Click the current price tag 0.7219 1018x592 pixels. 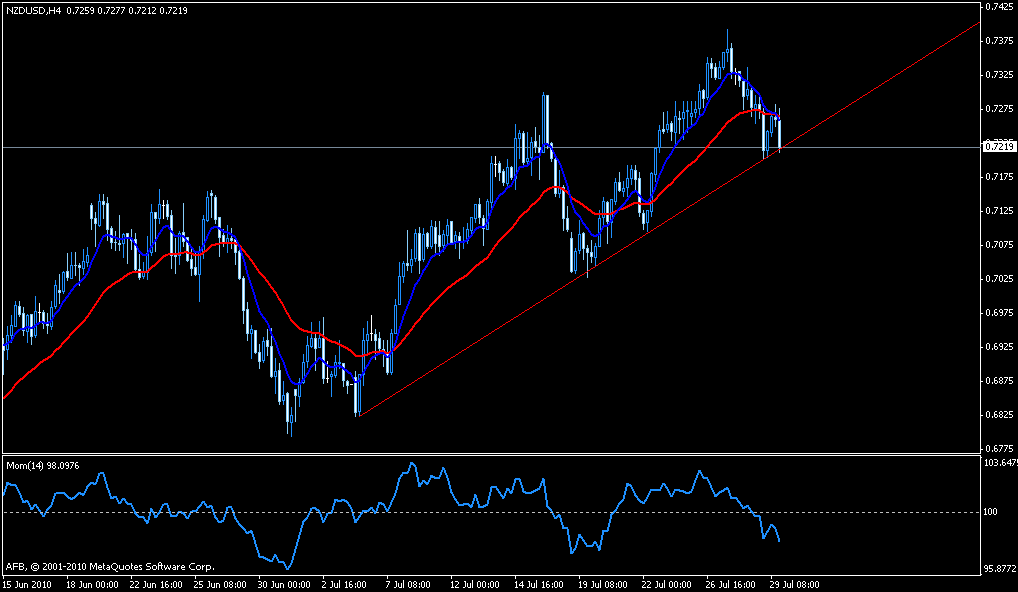[999, 147]
